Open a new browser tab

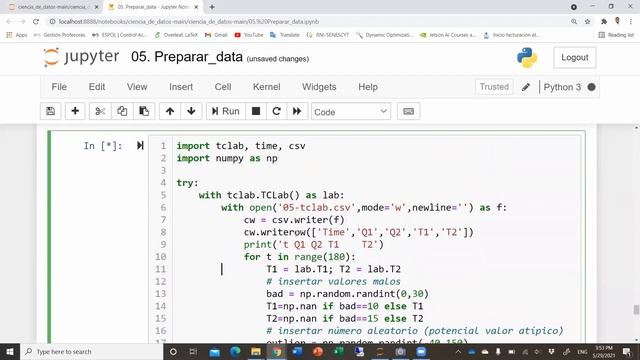click(x=212, y=7)
